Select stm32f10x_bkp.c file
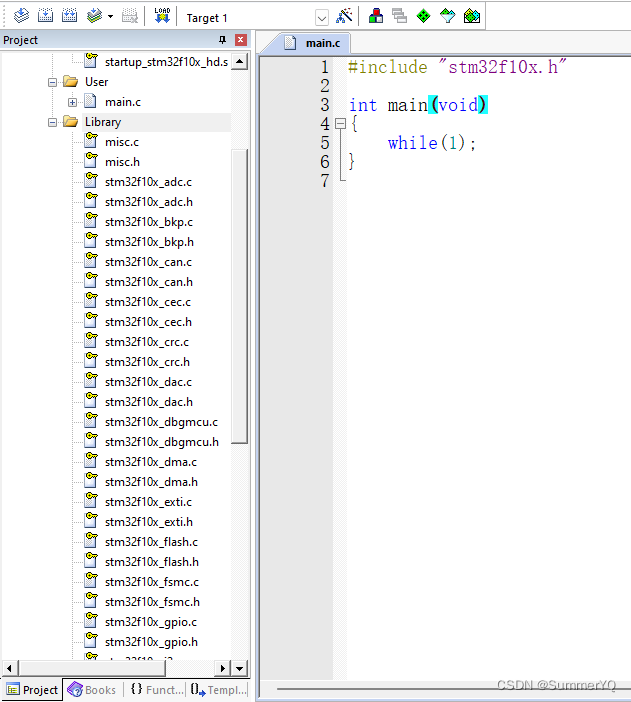631x702 pixels. tap(149, 222)
